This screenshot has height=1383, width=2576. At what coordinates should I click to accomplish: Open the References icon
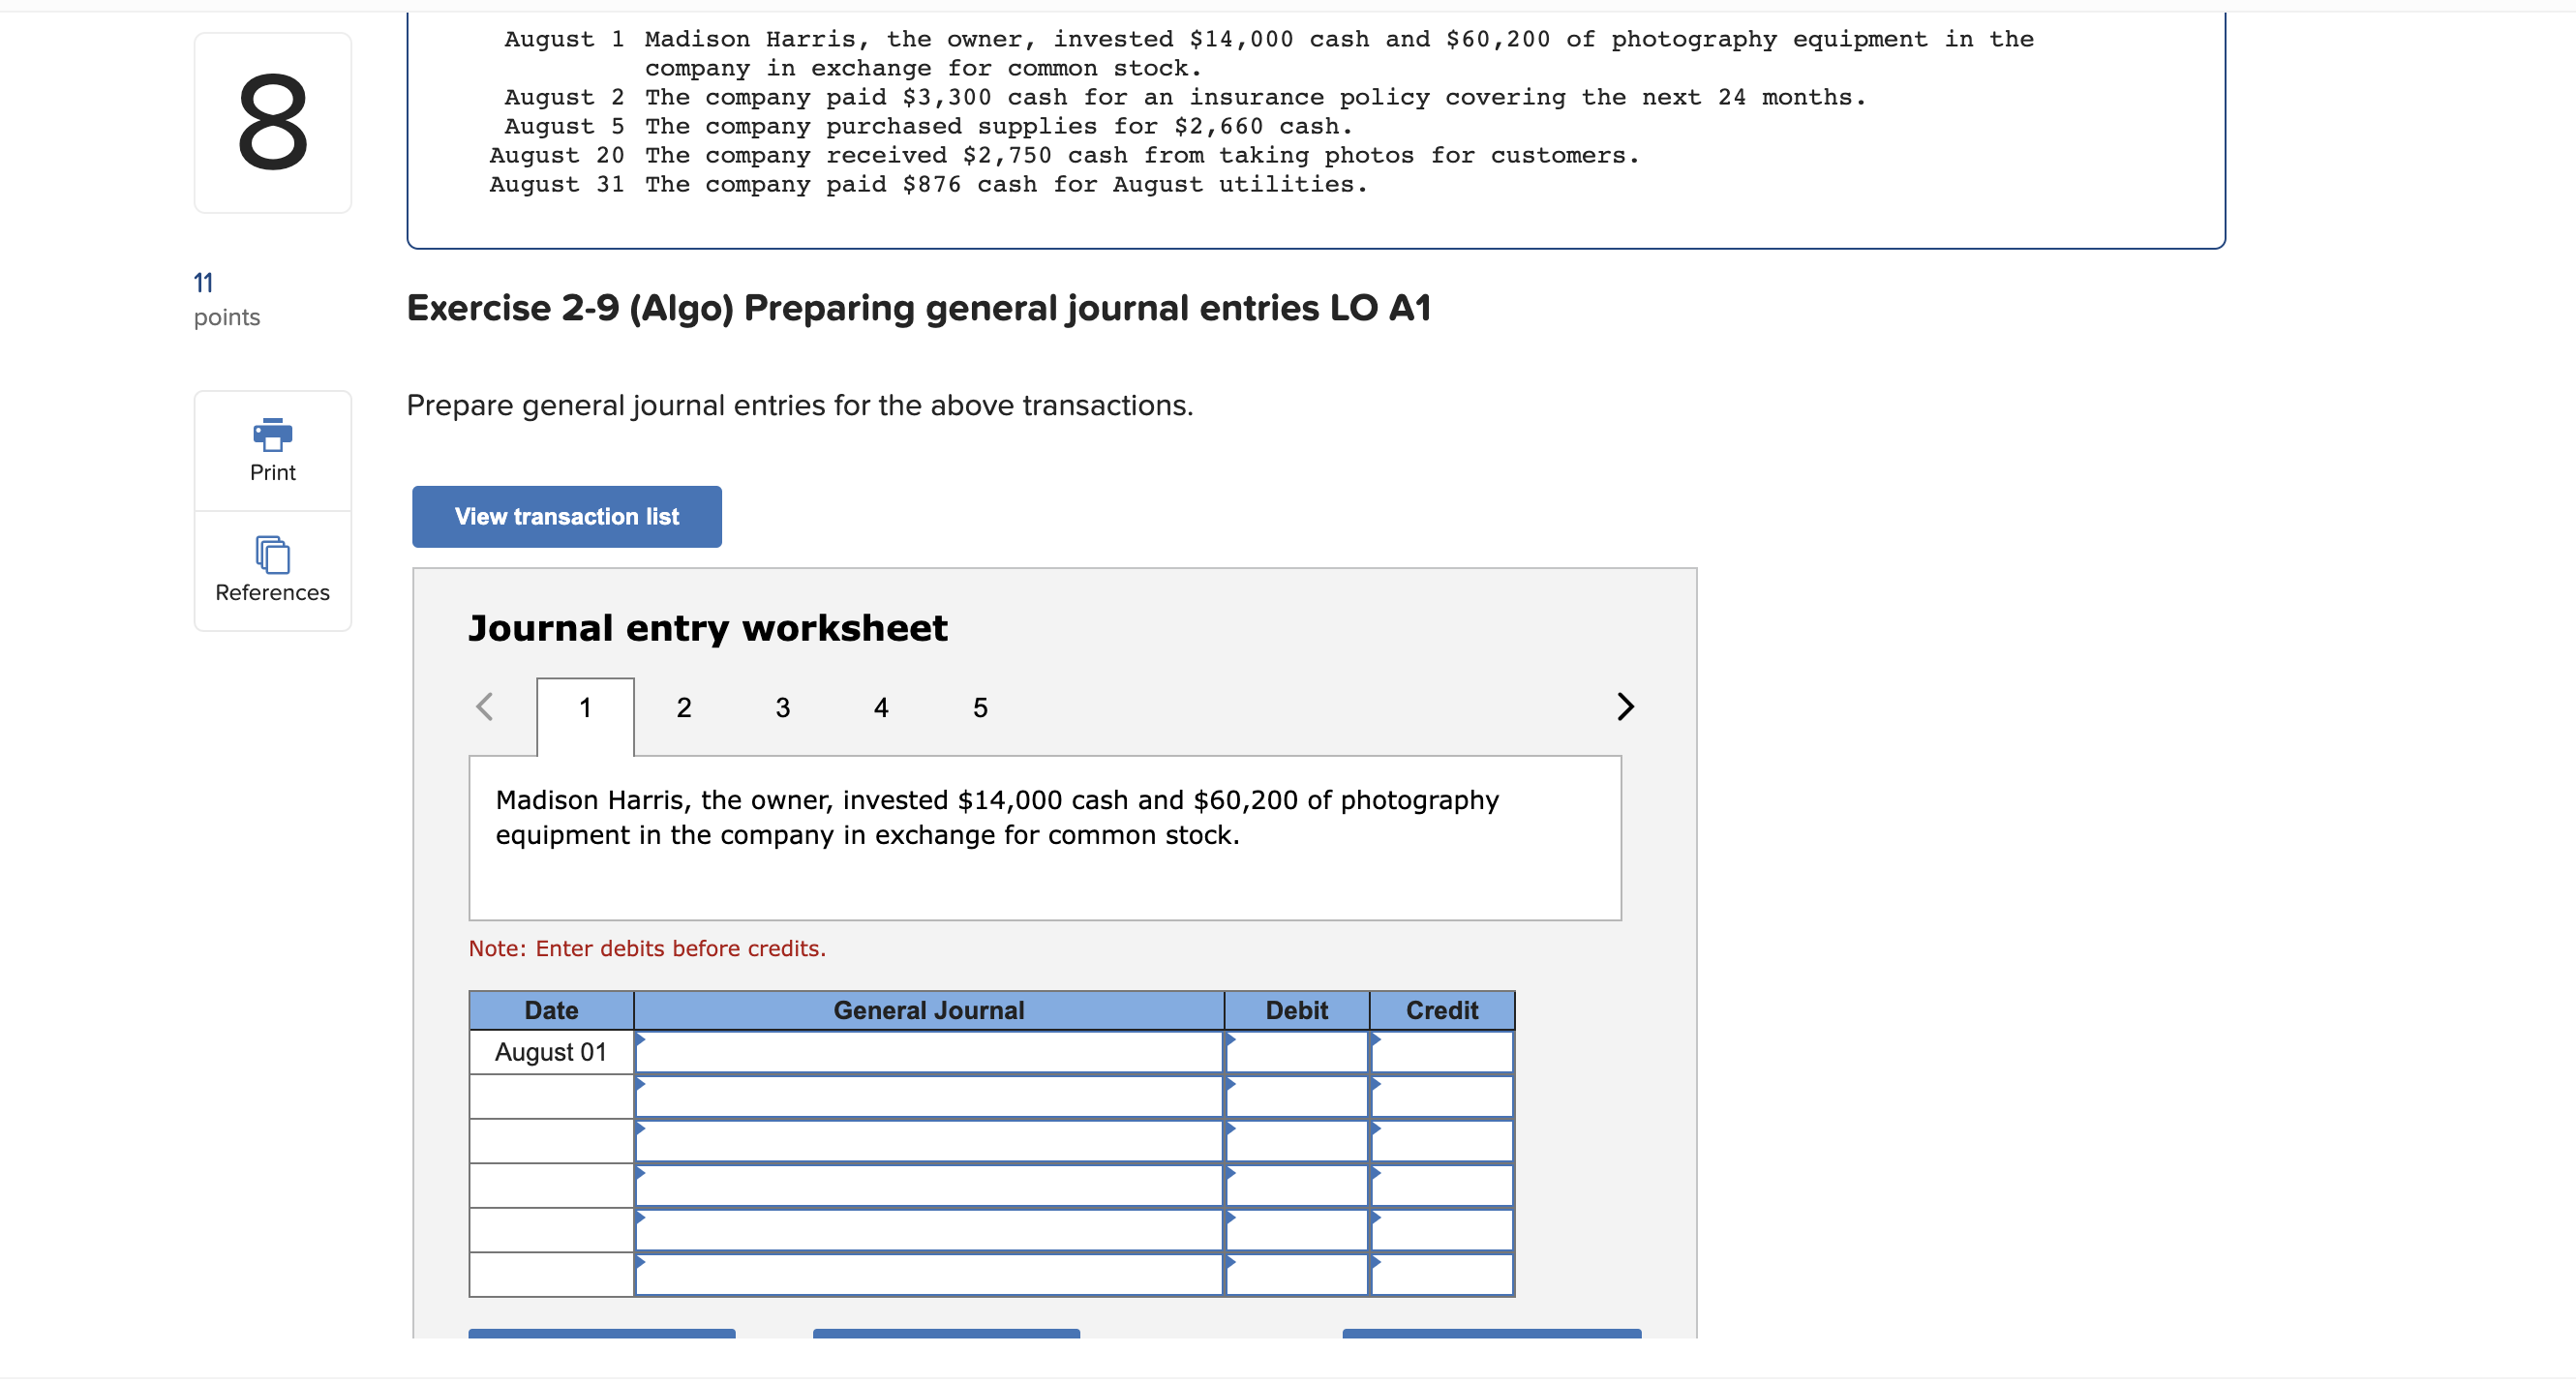click(272, 555)
